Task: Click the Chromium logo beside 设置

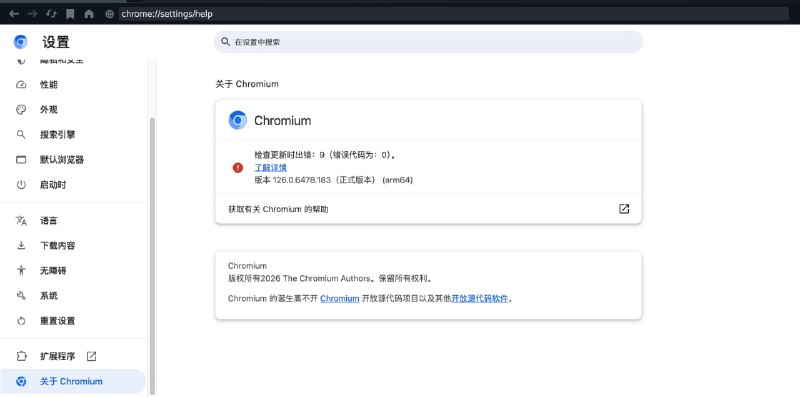Action: tap(20, 42)
